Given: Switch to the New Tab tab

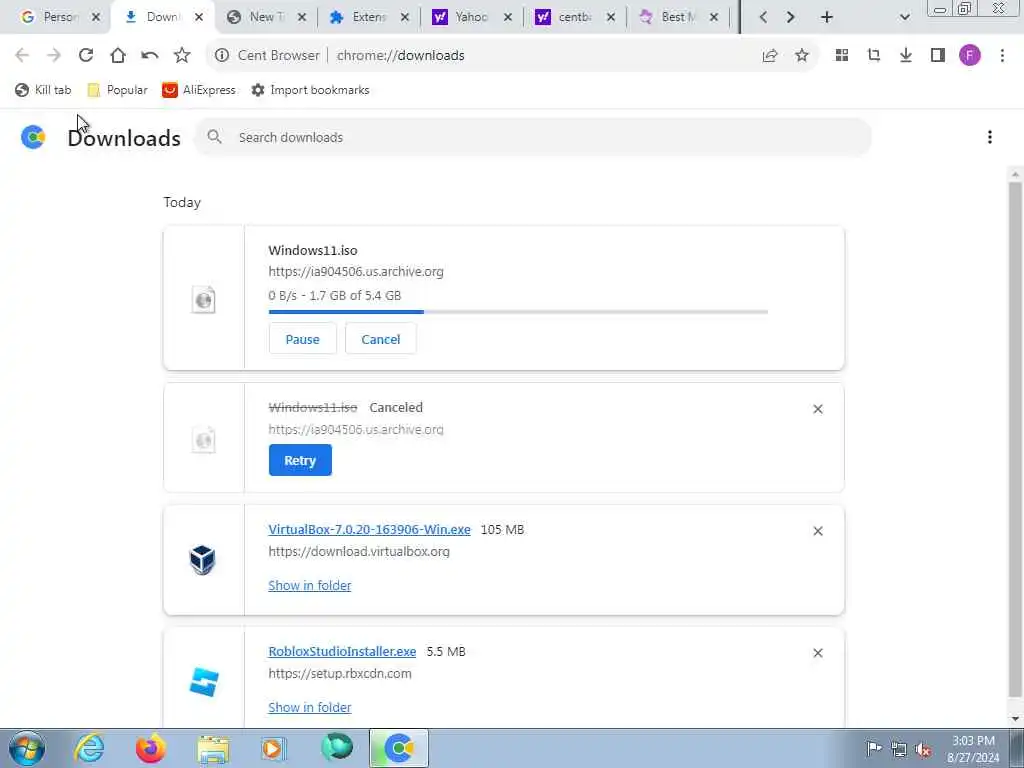Looking at the screenshot, I should [259, 18].
